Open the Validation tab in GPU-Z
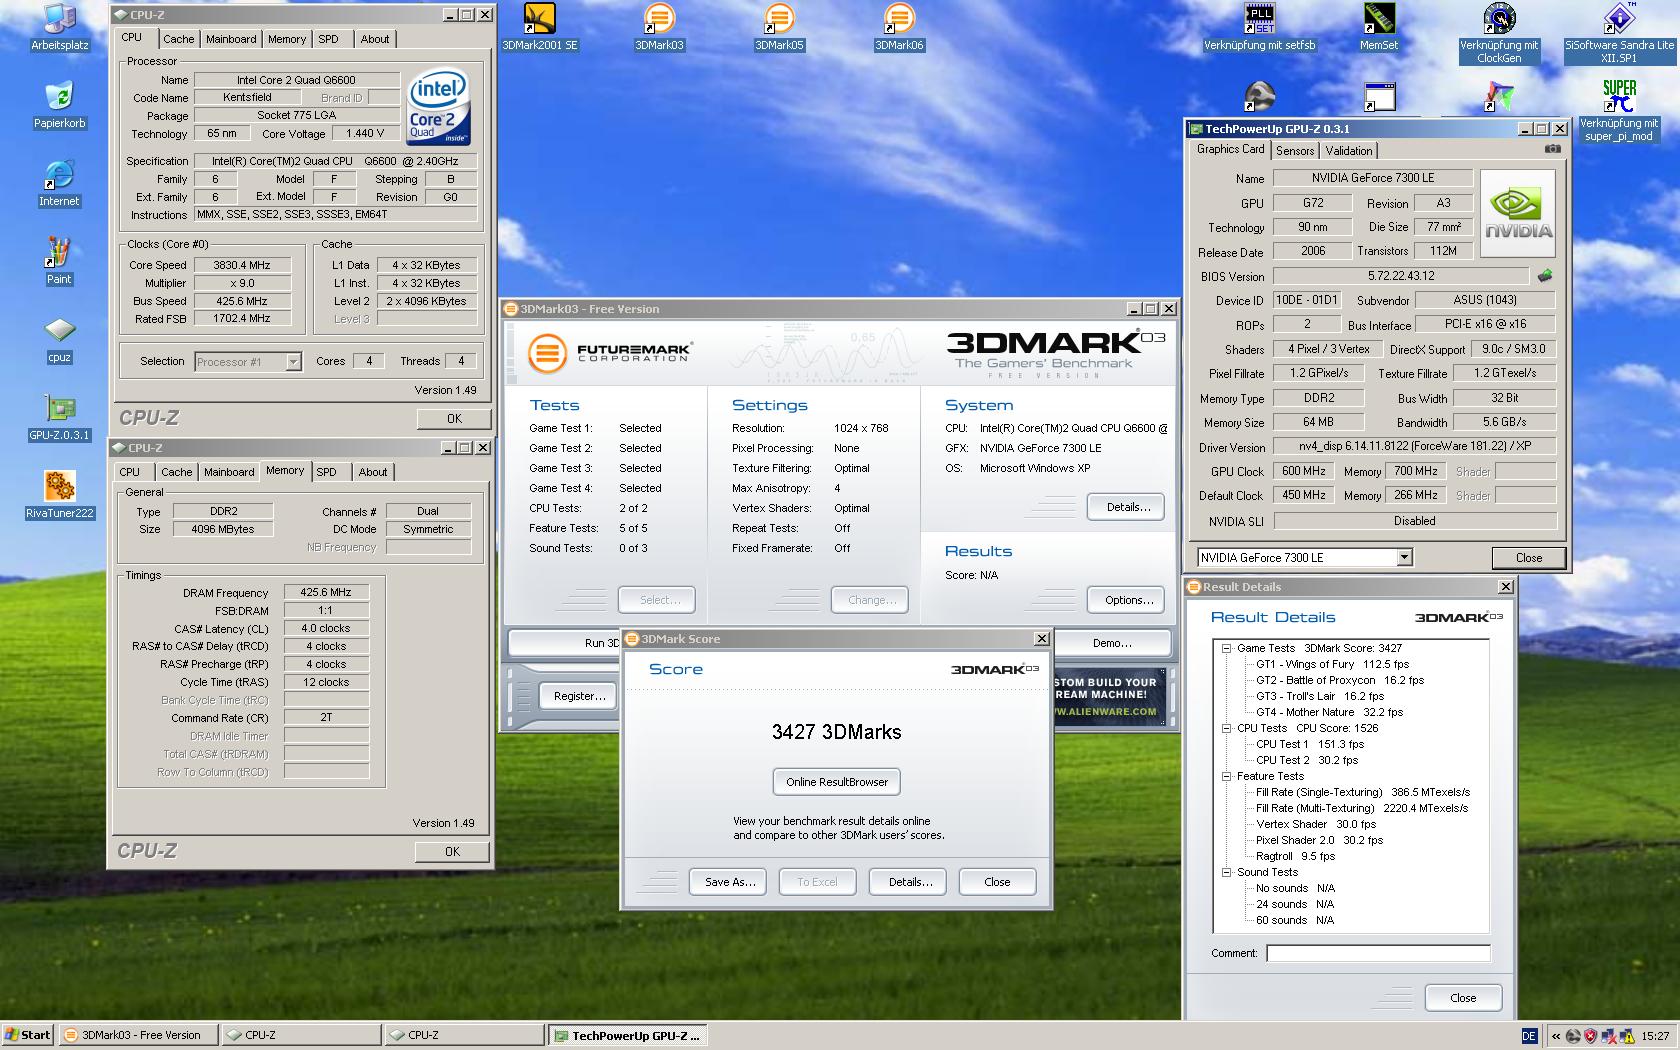This screenshot has height=1050, width=1680. pos(1349,151)
